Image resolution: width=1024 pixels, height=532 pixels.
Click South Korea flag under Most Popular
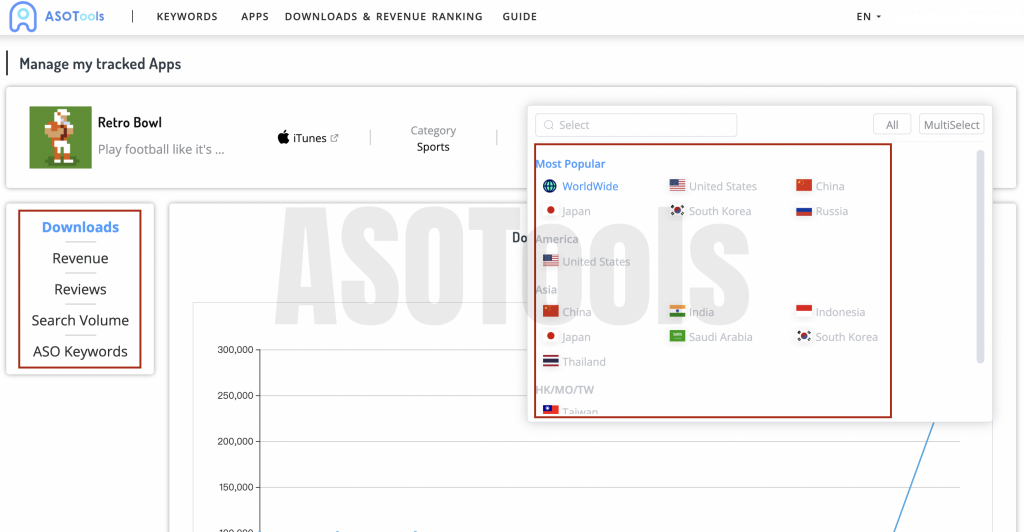[677, 211]
